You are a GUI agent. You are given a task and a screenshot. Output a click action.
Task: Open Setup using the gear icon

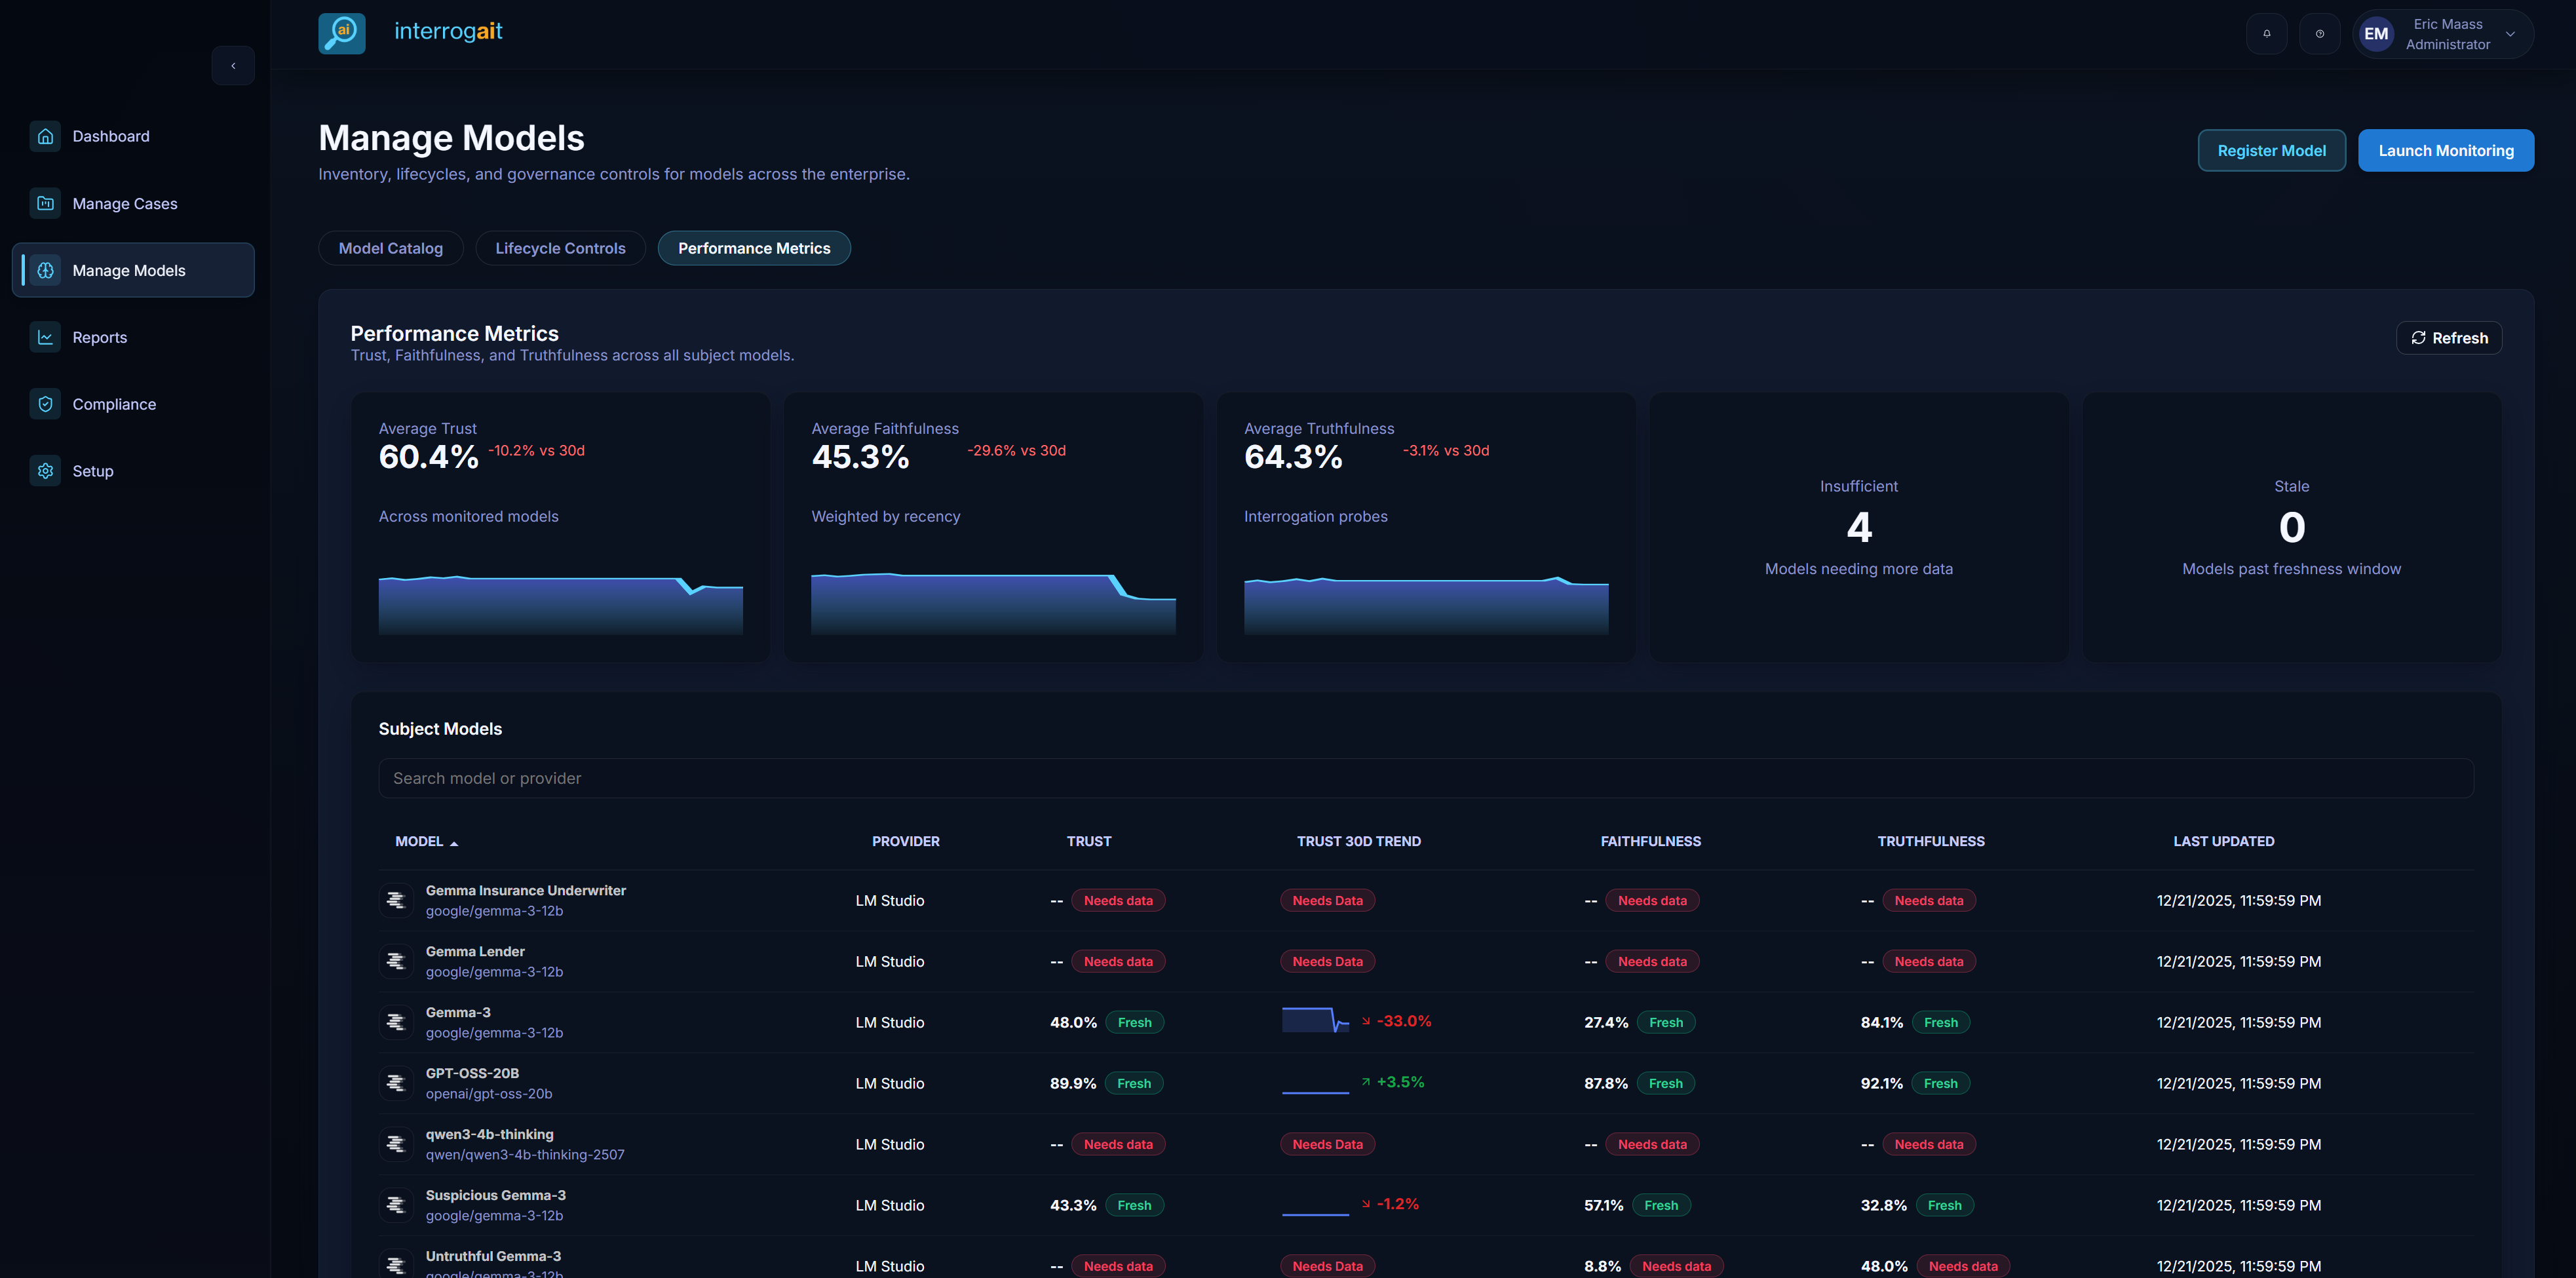click(46, 470)
